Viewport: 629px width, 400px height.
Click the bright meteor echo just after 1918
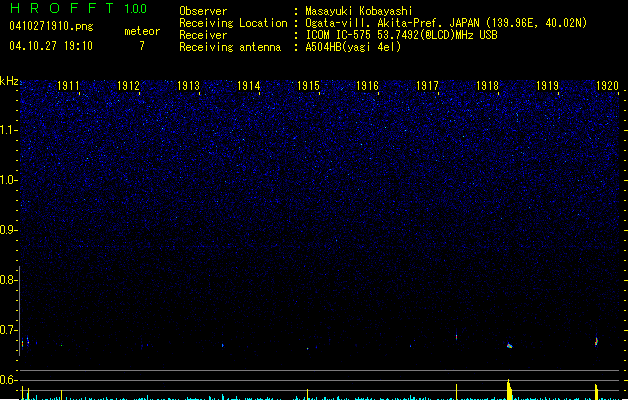coord(509,345)
